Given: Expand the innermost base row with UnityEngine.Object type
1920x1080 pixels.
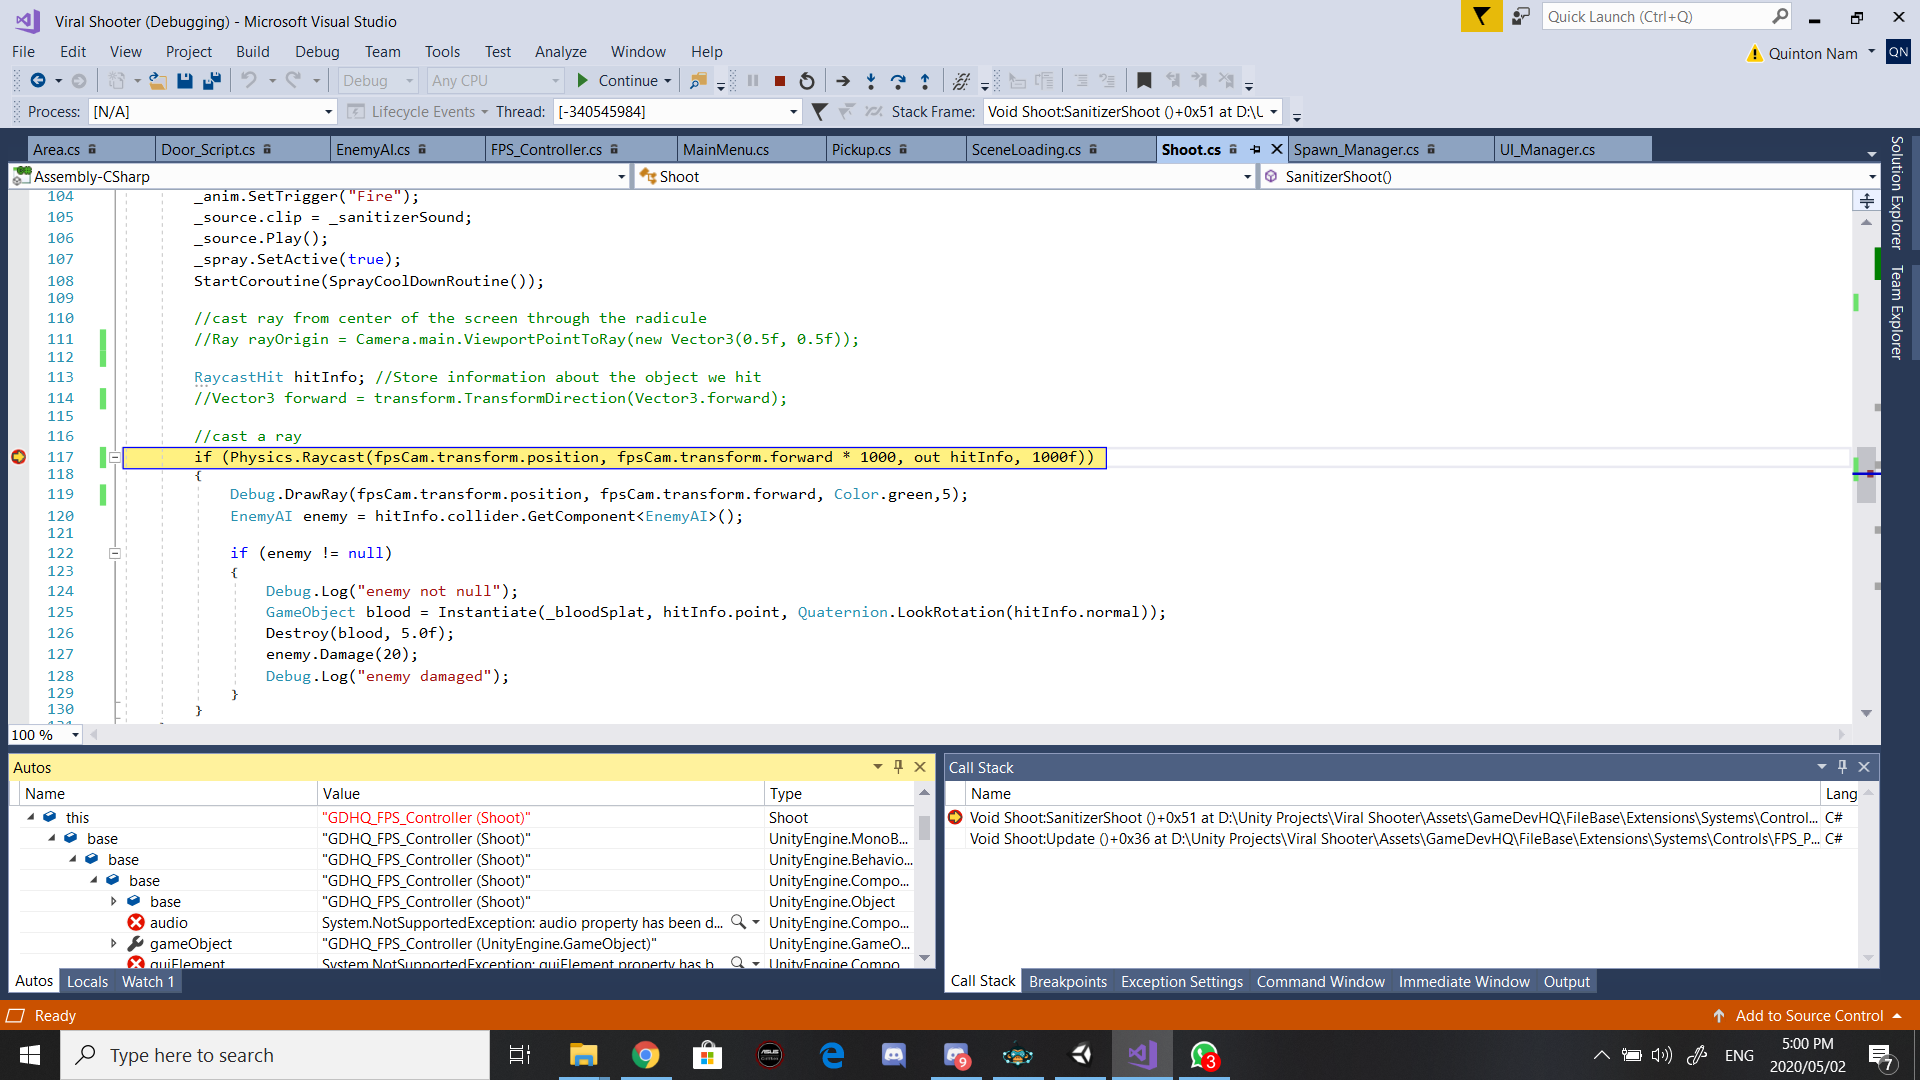Looking at the screenshot, I should (x=114, y=901).
